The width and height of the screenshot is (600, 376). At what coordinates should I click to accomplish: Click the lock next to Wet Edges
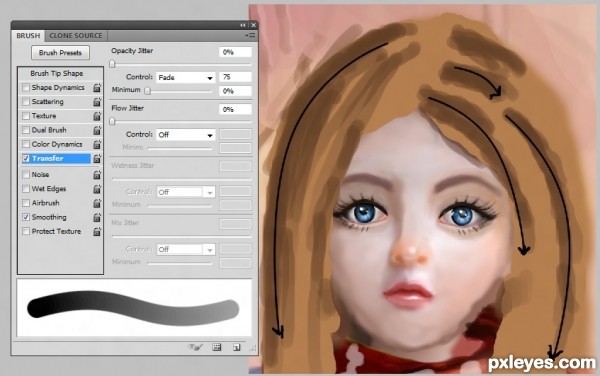(97, 189)
